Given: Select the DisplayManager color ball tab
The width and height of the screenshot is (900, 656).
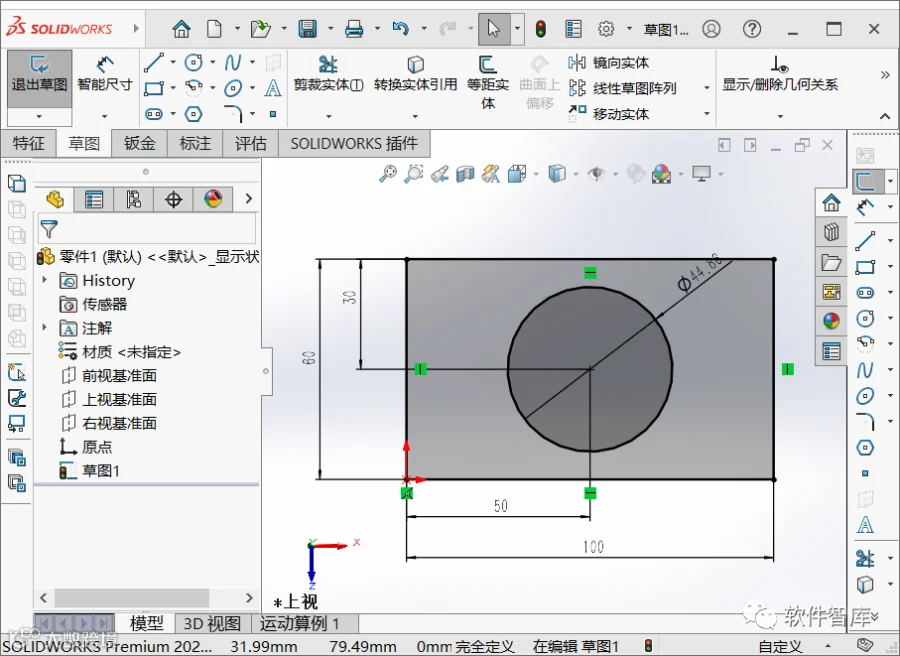Looking at the screenshot, I should pyautogui.click(x=213, y=199).
